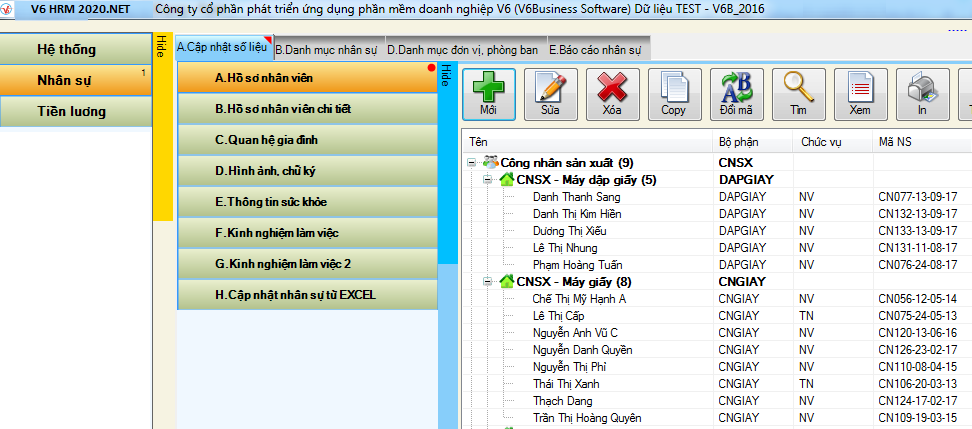Click the In (Print) printer icon

coord(922,94)
